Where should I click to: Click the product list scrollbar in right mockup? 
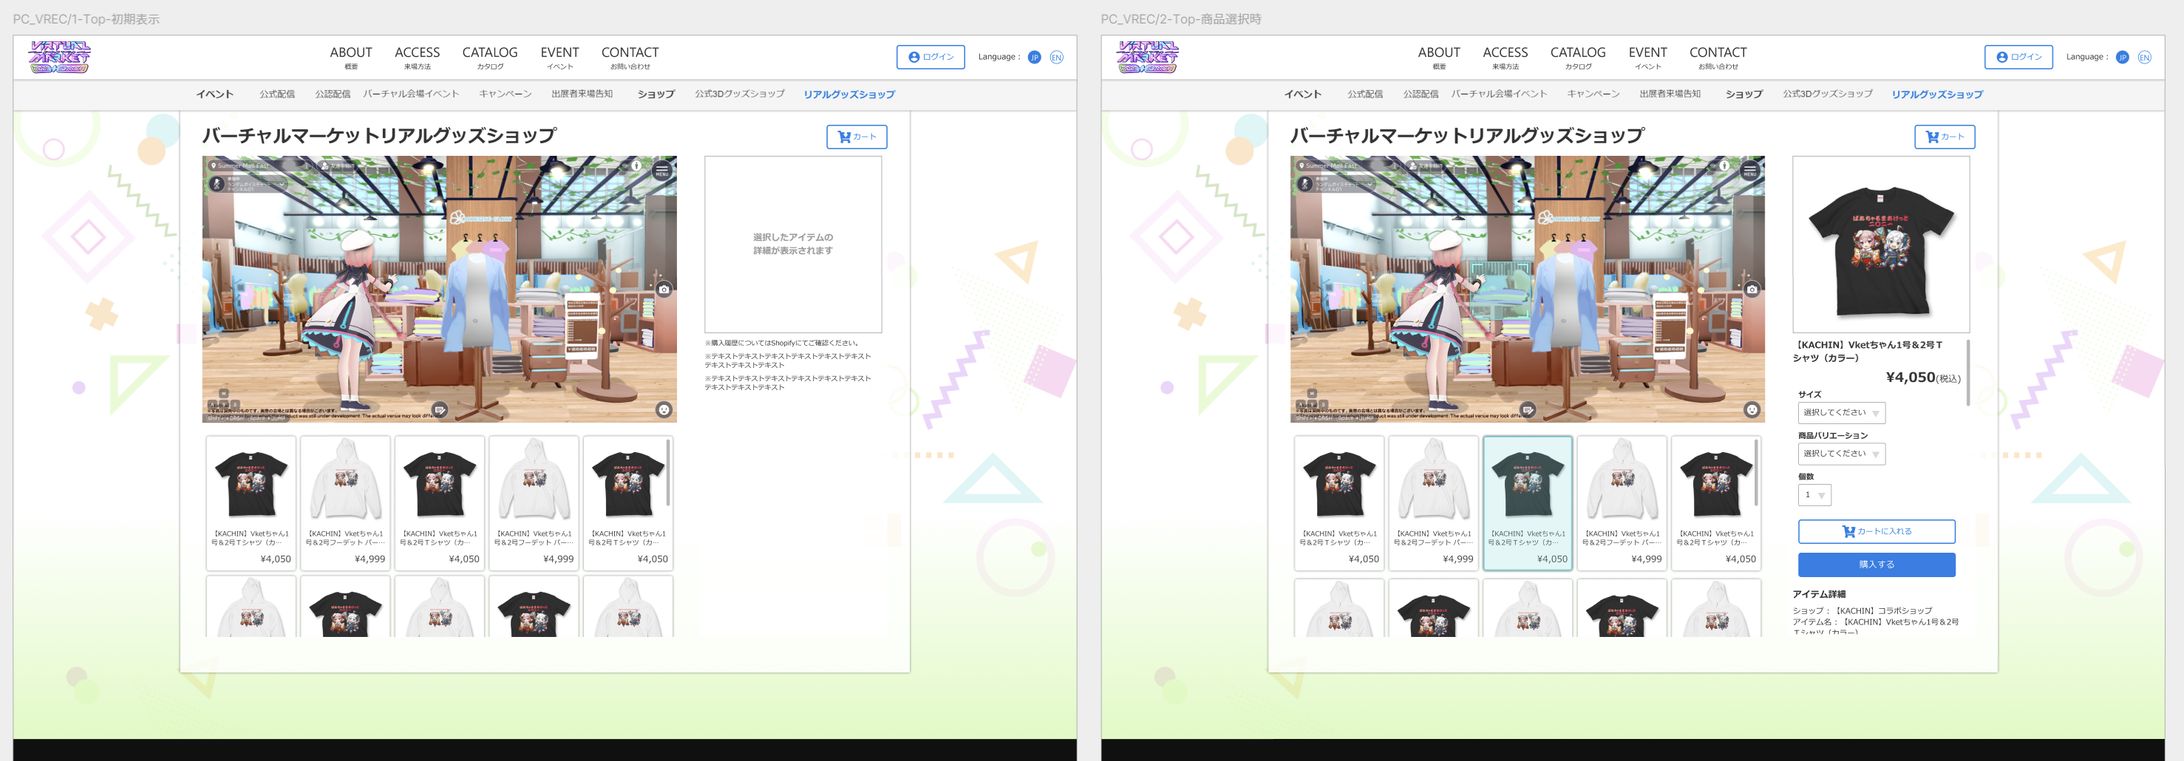(1756, 472)
